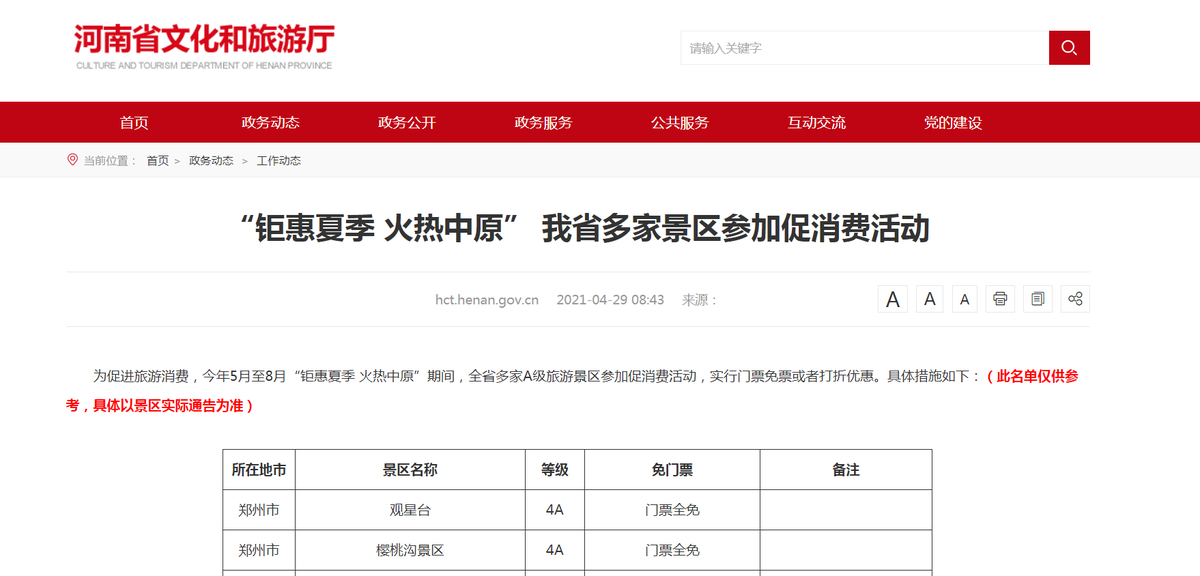Select the medium font size A button
This screenshot has width=1200, height=576.
930,299
